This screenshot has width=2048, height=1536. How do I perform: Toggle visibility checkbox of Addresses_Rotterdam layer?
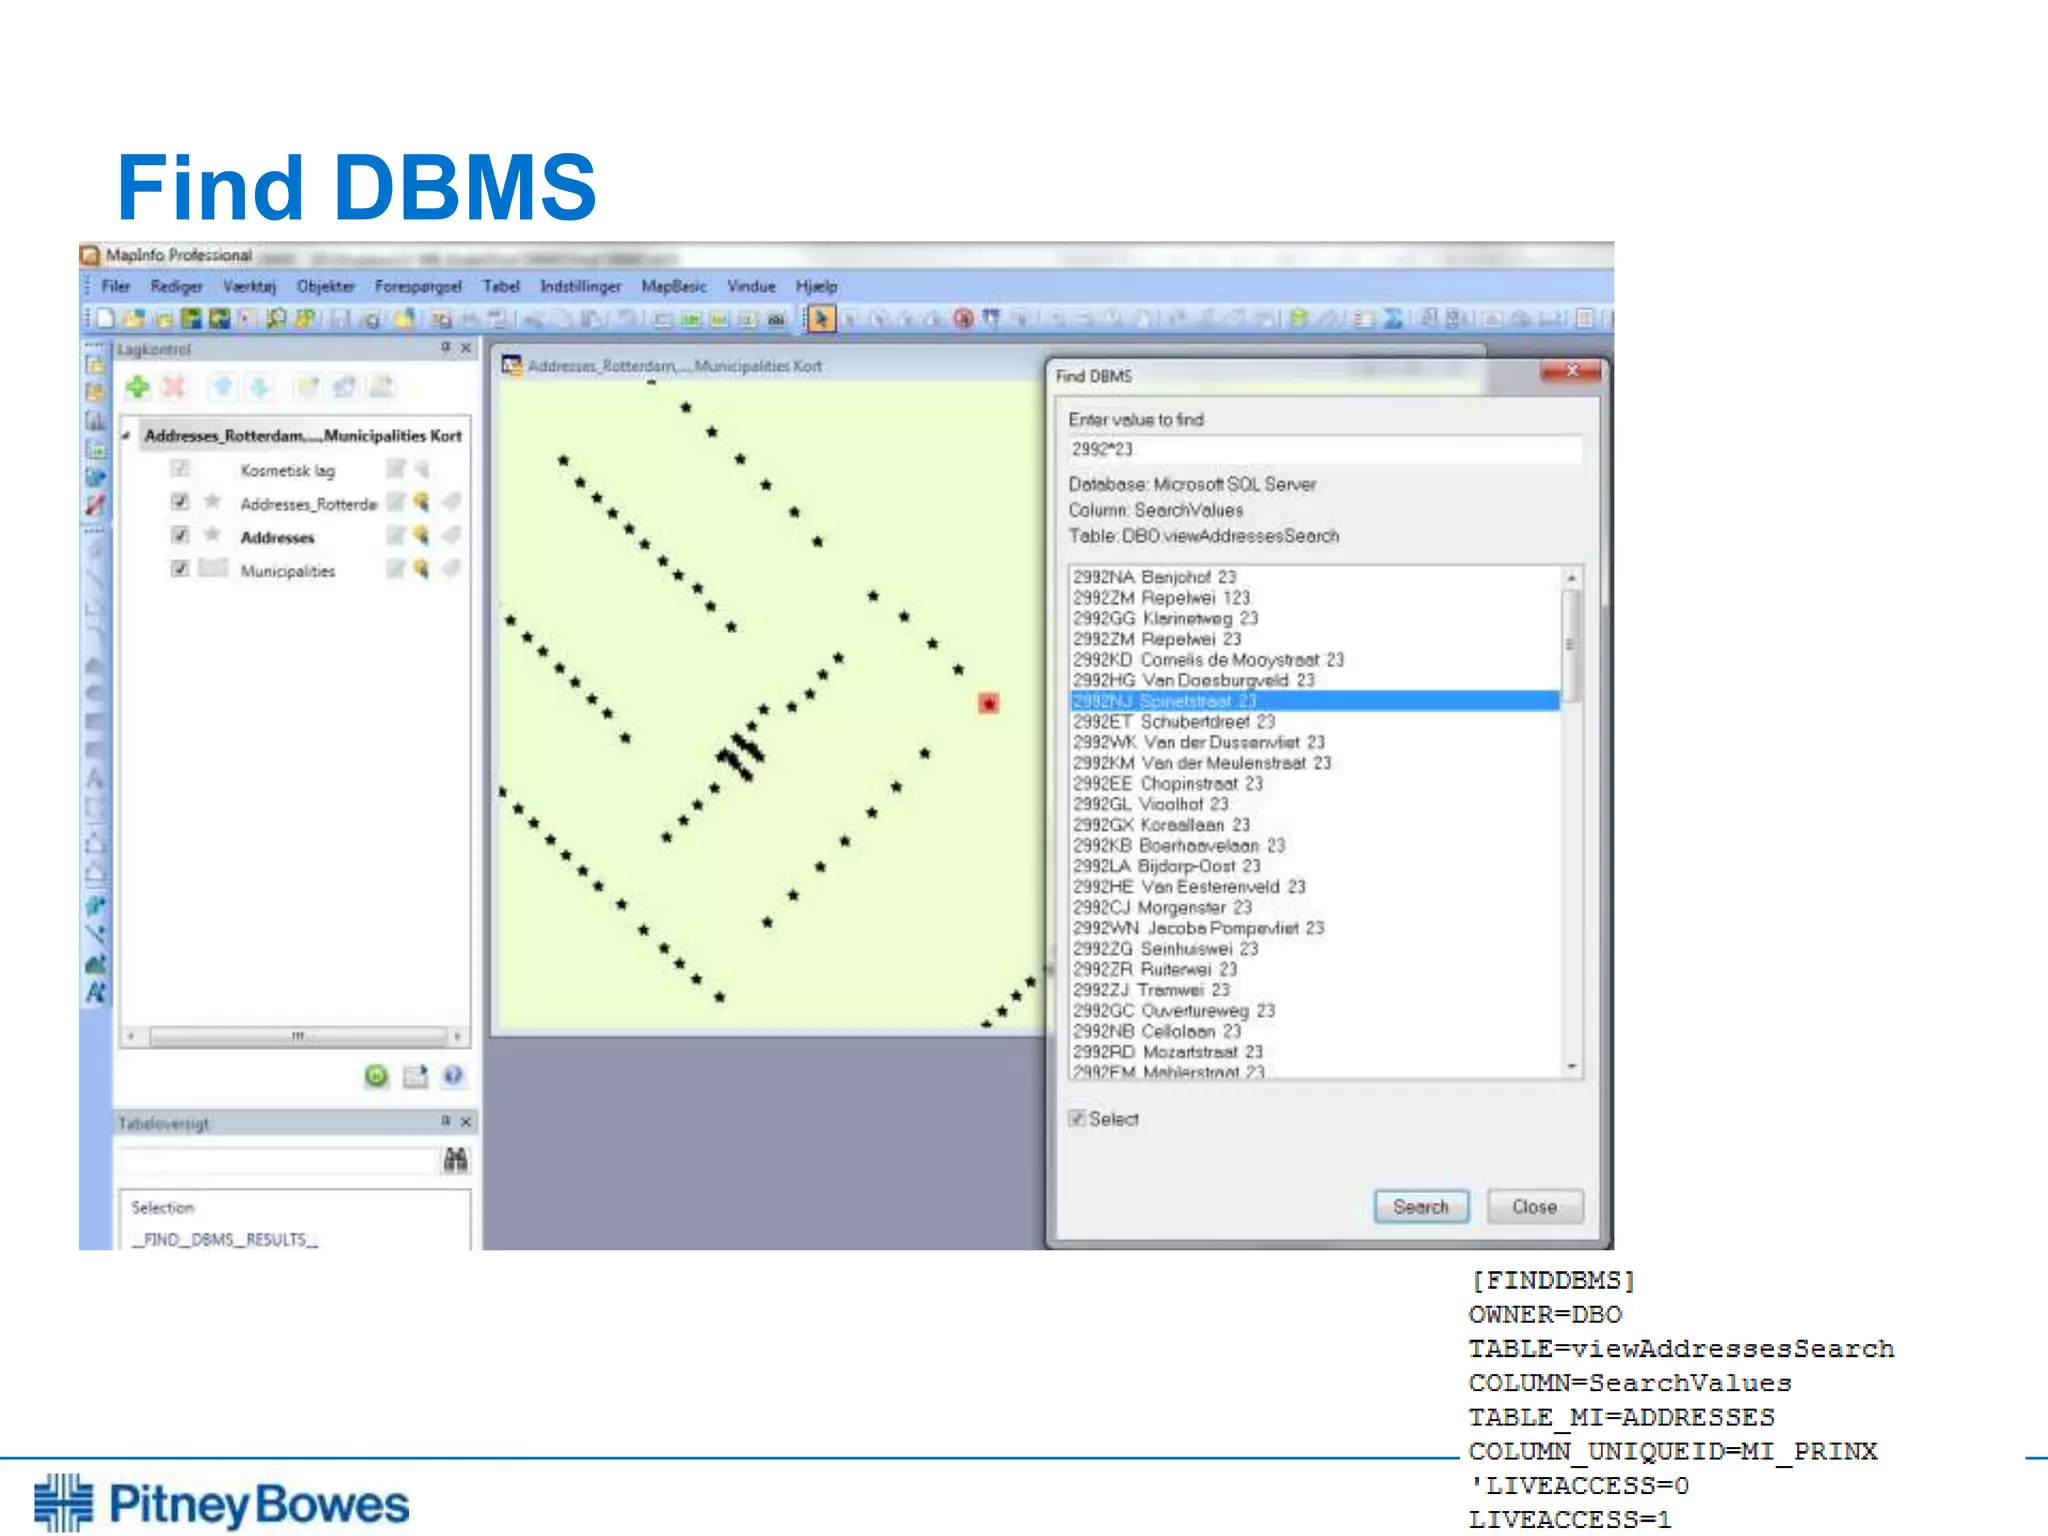click(x=180, y=502)
